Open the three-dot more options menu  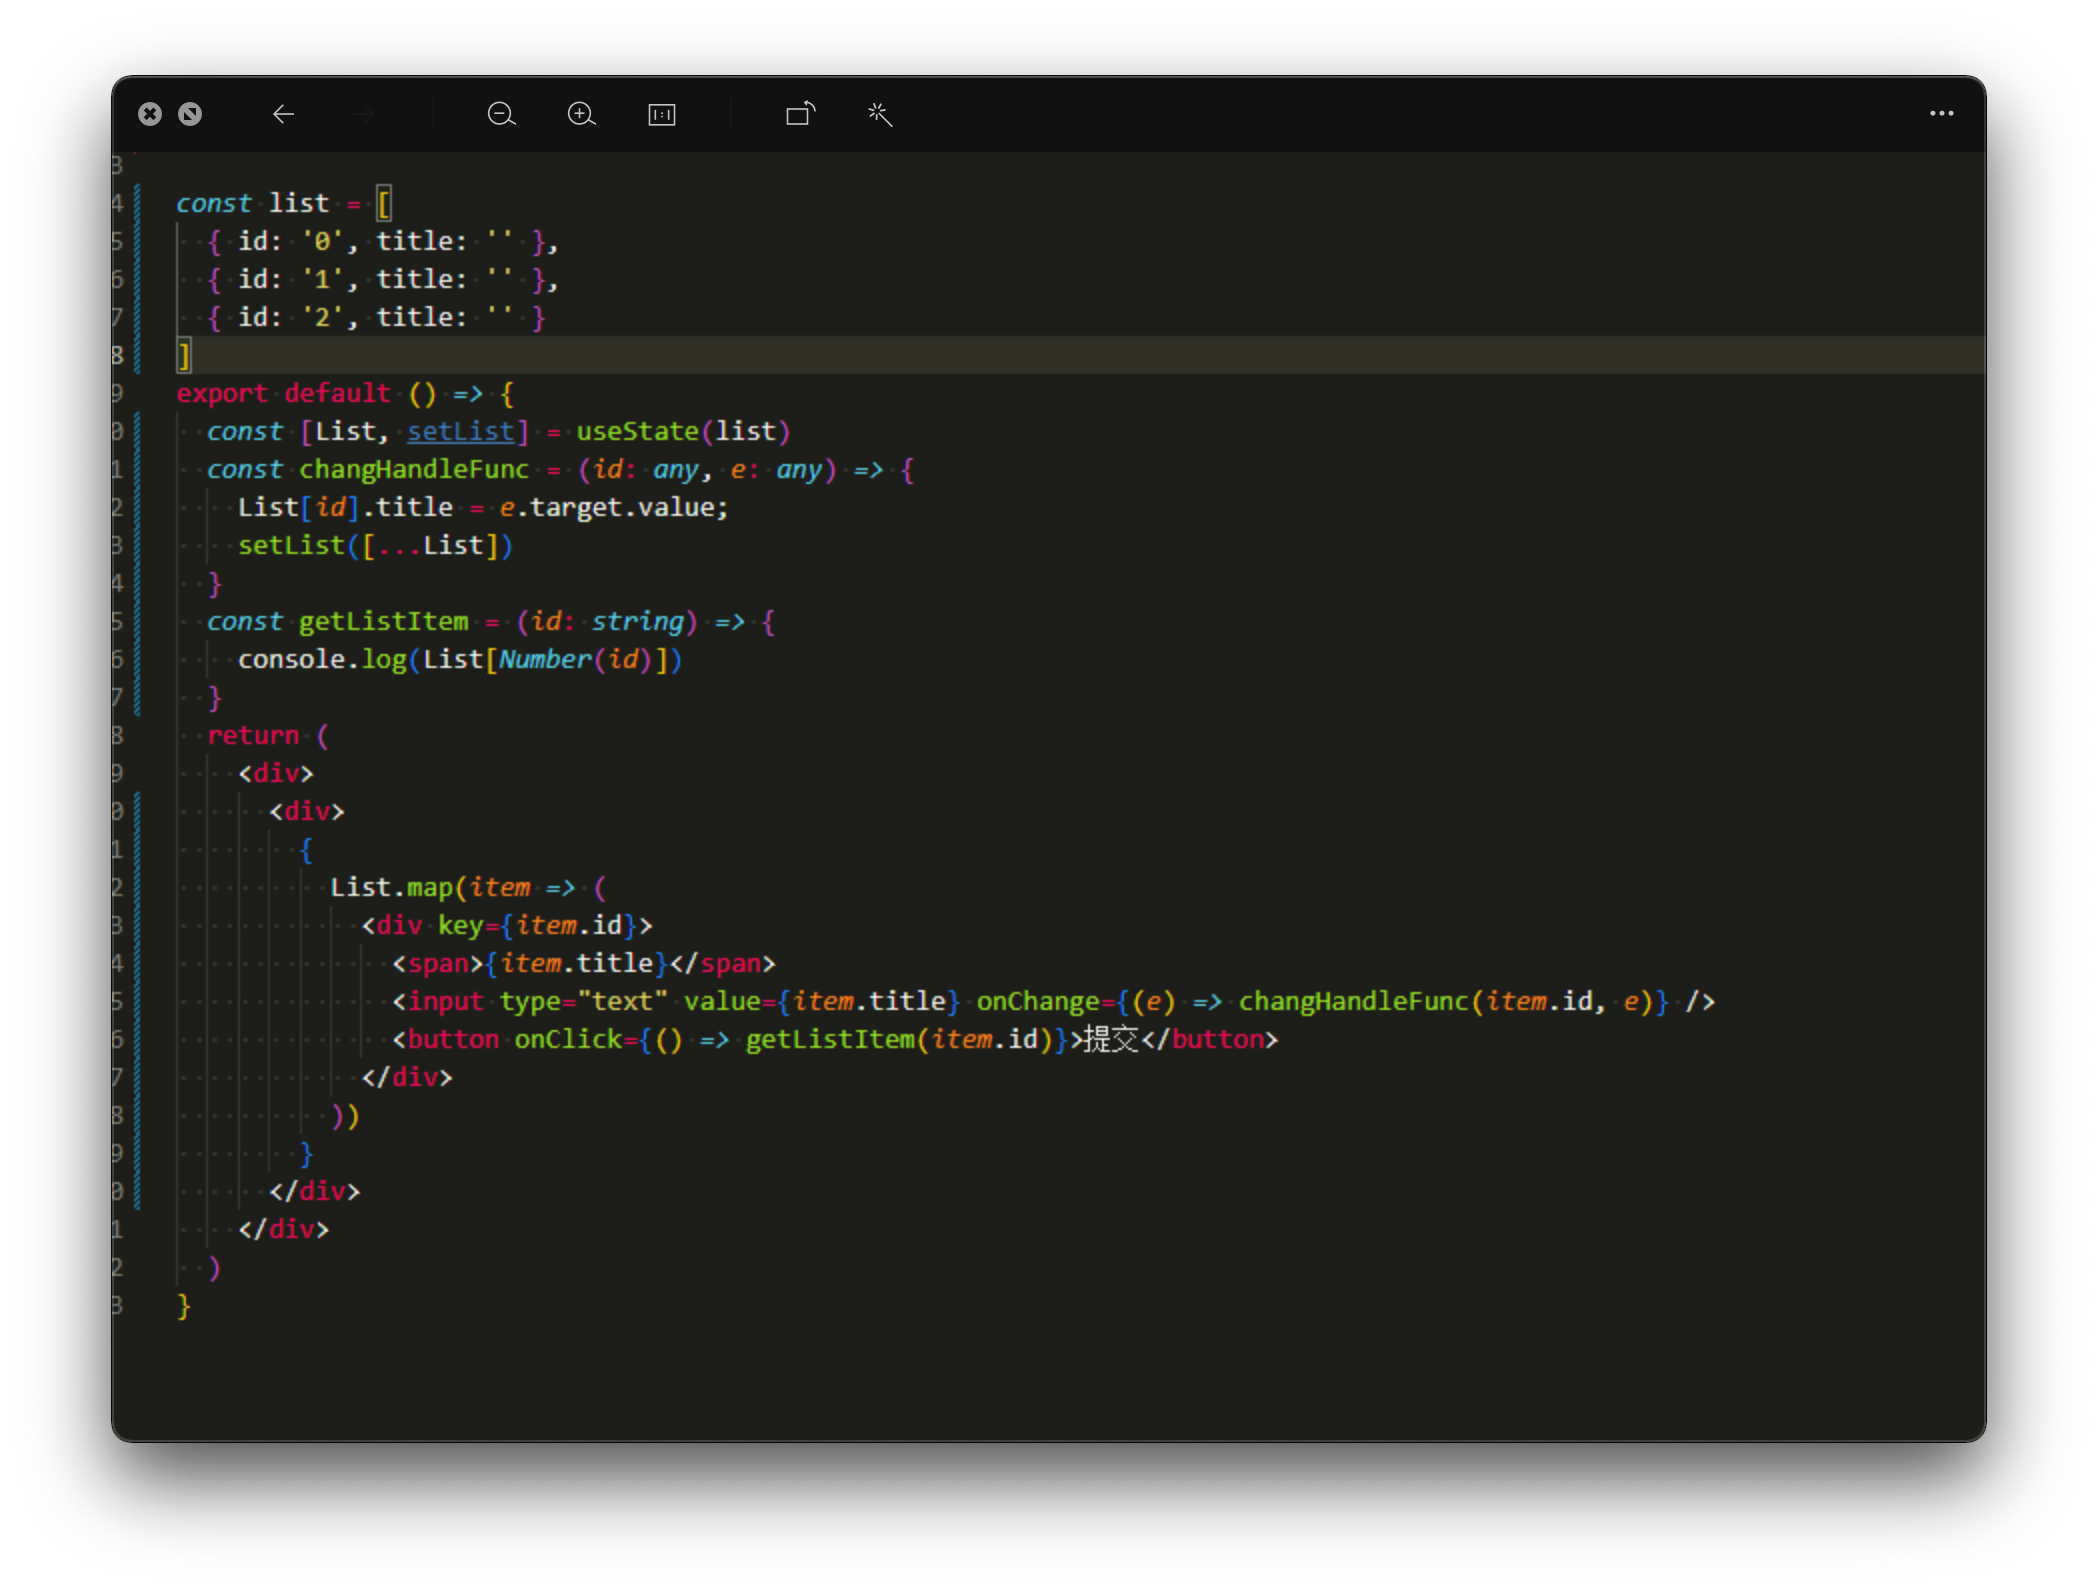[x=1941, y=114]
